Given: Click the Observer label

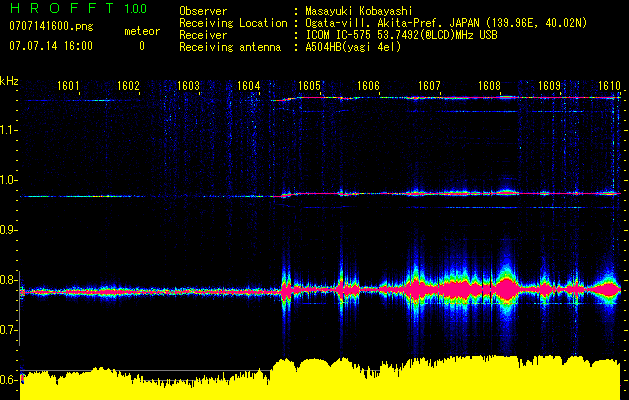Looking at the screenshot, I should (x=203, y=11).
